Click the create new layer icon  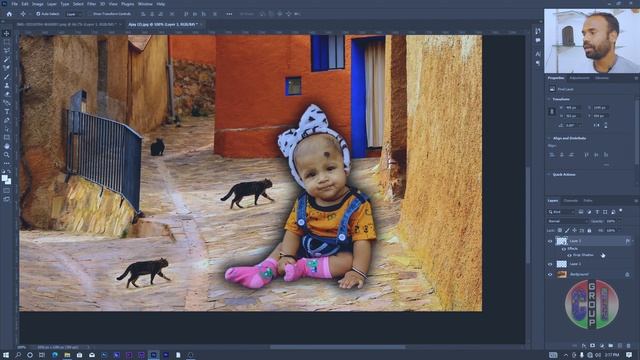620,346
